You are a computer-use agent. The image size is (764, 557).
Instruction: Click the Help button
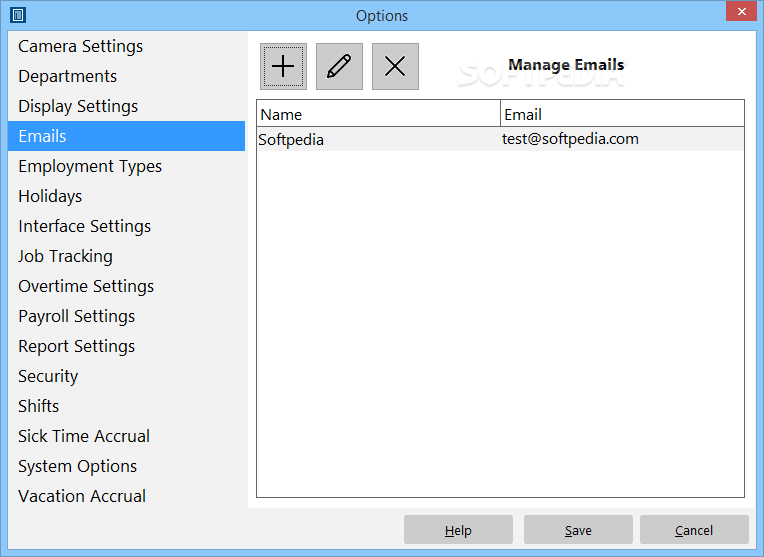pos(458,530)
